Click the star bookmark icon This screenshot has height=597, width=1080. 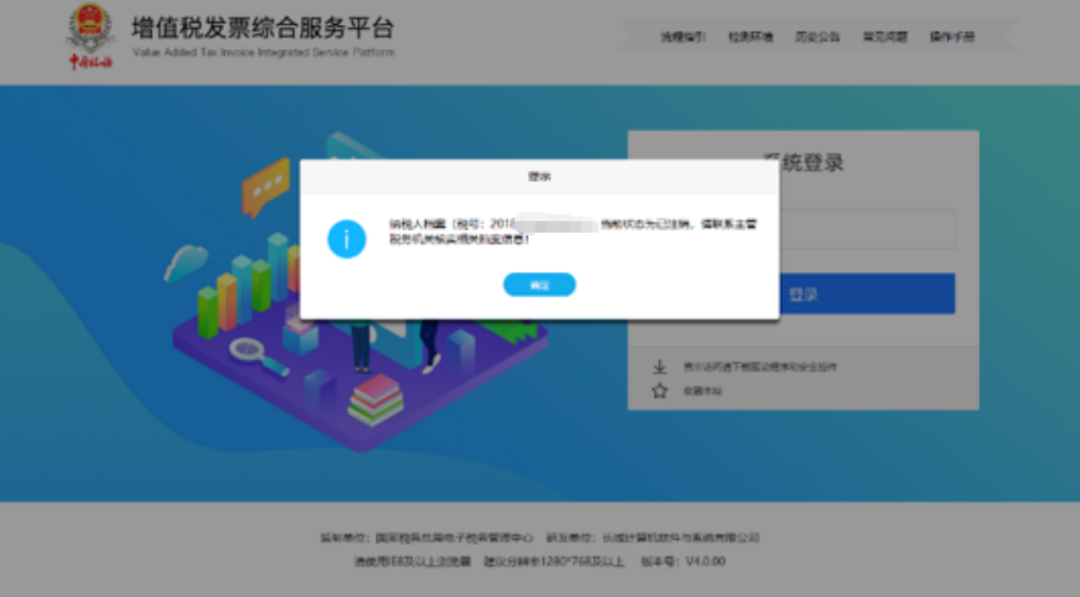[659, 391]
